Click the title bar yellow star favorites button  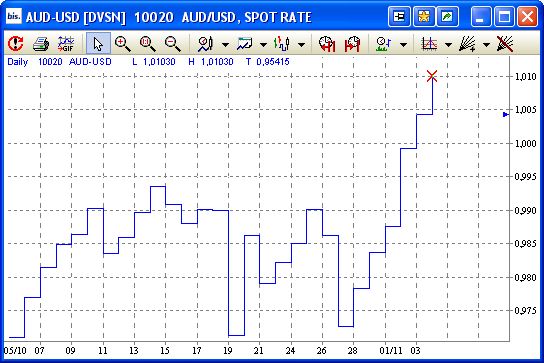[x=424, y=16]
